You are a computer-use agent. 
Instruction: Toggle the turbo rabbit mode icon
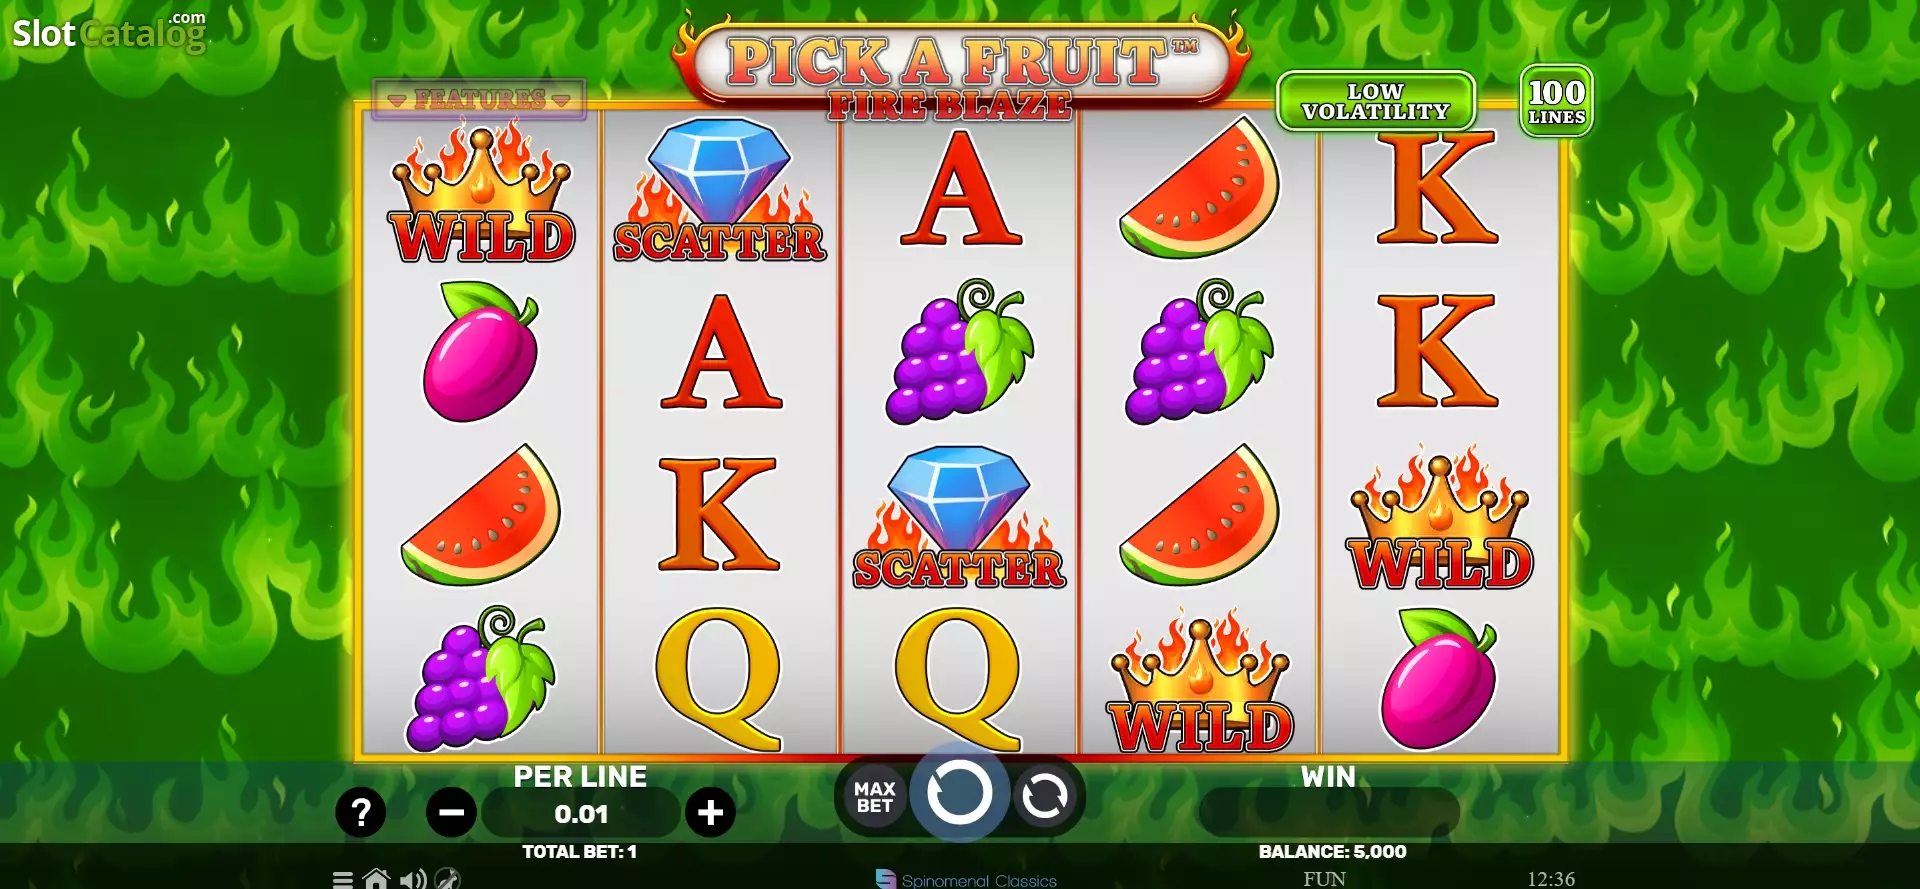448,879
